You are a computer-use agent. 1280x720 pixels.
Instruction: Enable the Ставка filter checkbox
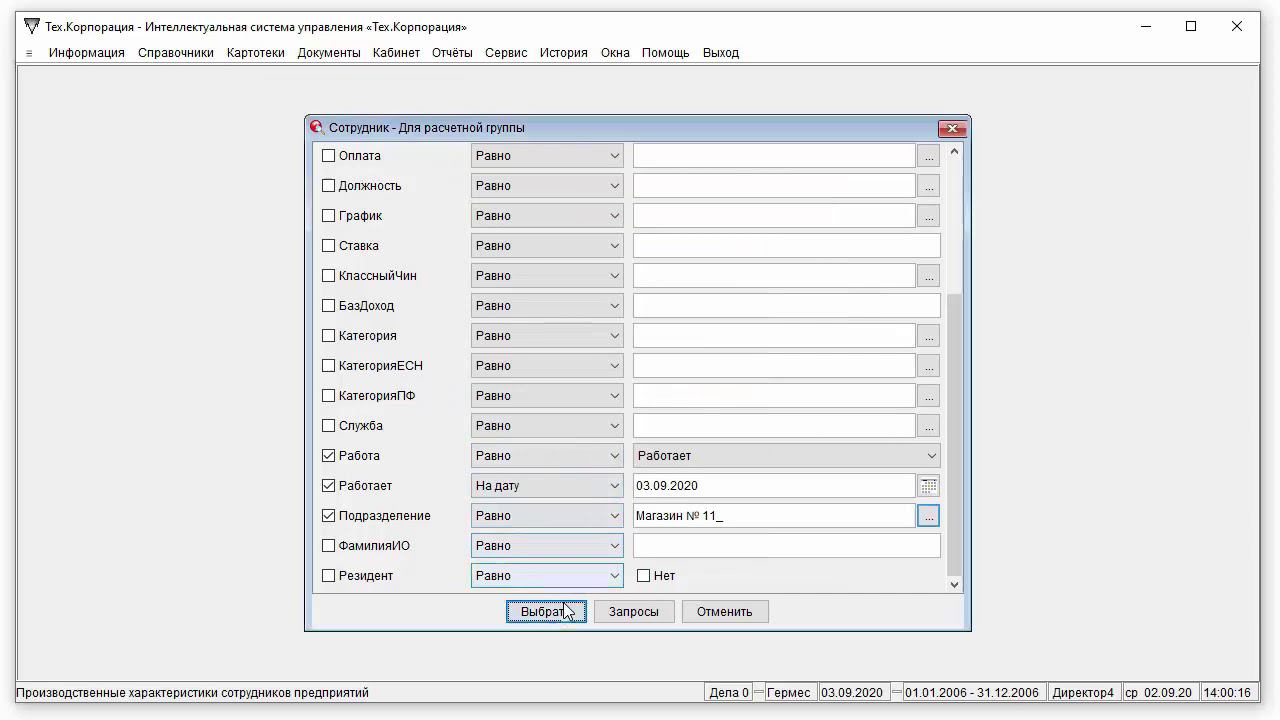point(328,246)
